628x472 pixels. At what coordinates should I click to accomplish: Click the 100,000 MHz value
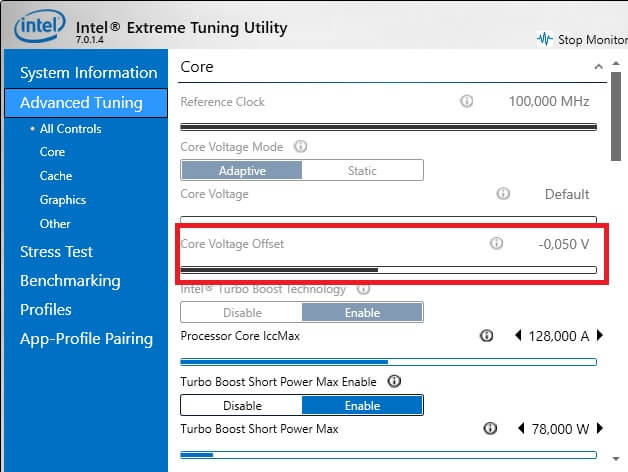click(549, 101)
